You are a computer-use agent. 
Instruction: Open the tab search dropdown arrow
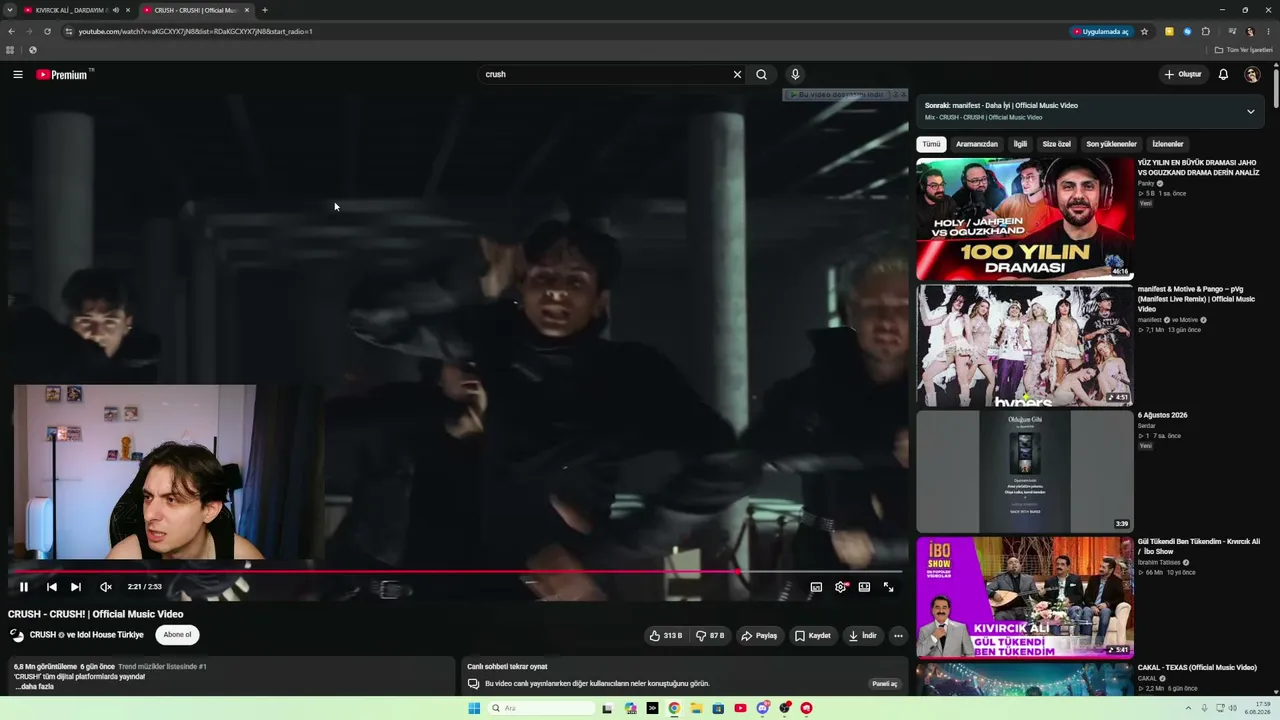9,10
